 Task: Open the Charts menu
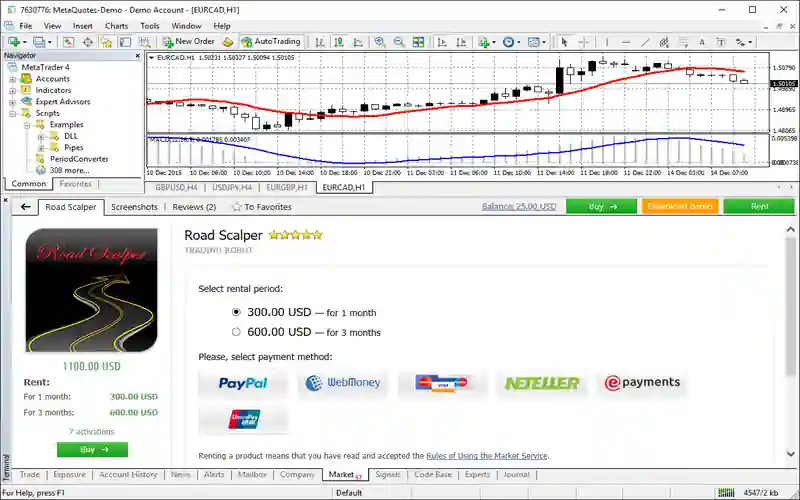click(x=116, y=26)
